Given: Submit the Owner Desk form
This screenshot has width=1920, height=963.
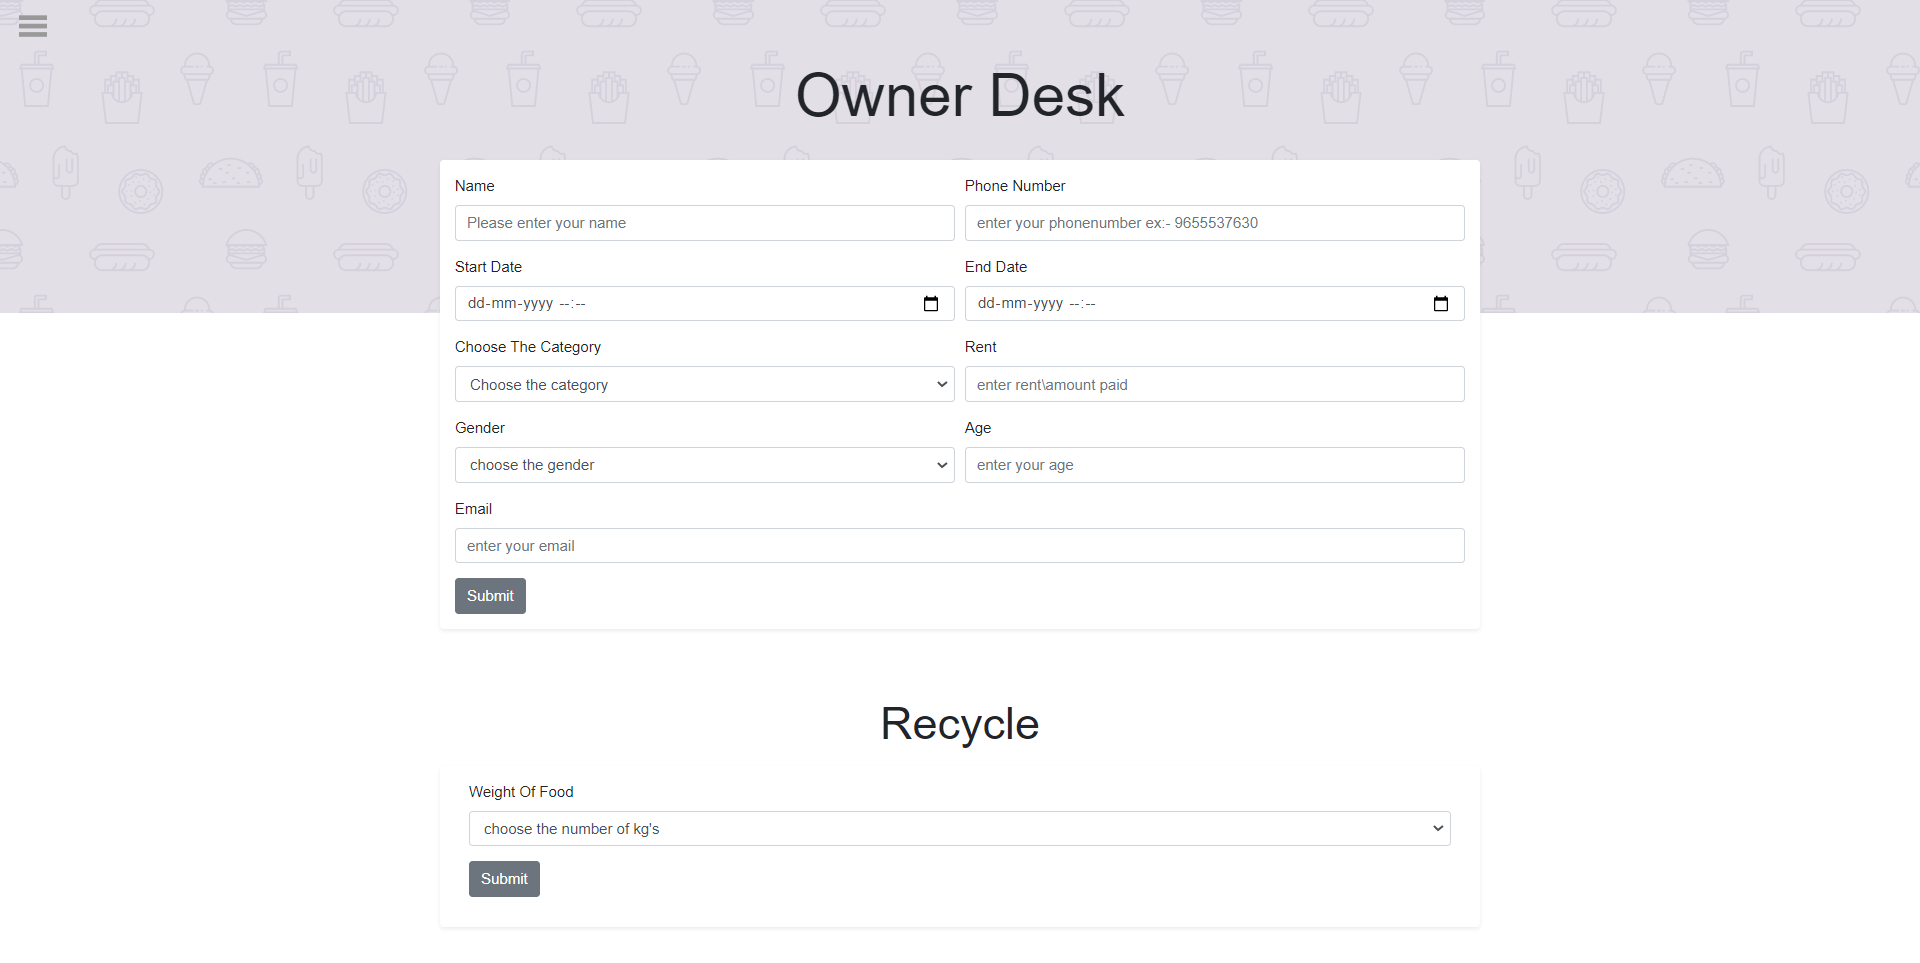Looking at the screenshot, I should point(490,596).
